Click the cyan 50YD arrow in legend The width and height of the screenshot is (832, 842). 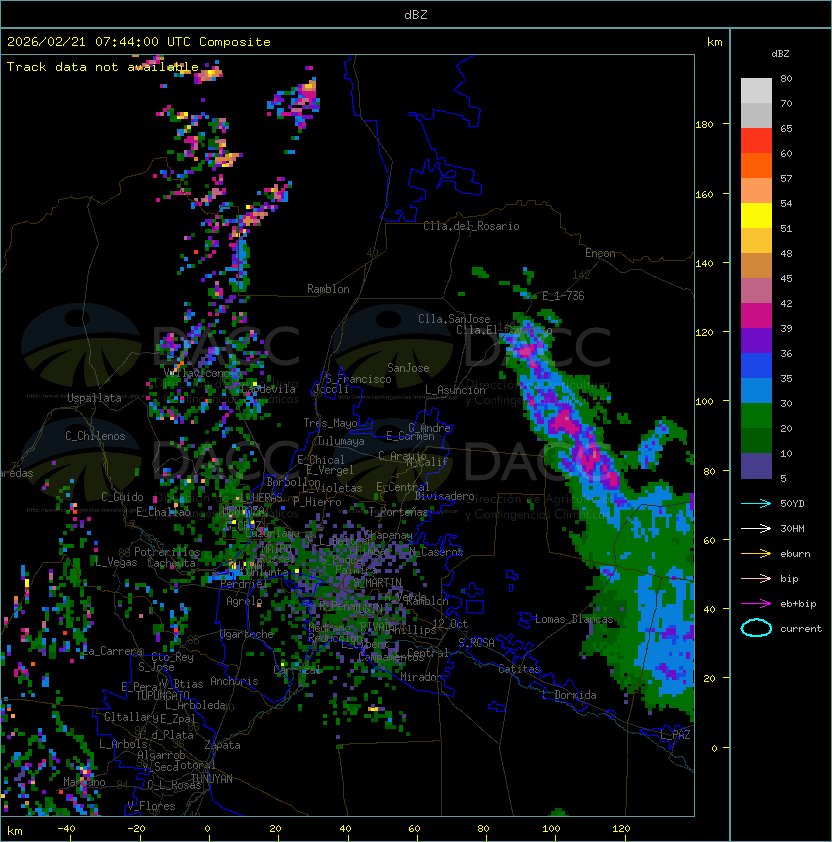tap(756, 503)
